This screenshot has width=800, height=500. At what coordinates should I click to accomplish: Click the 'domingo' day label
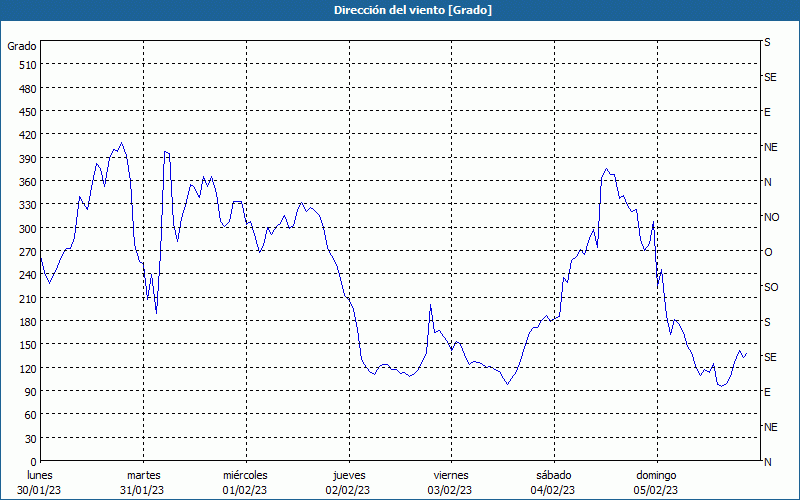coord(656,475)
